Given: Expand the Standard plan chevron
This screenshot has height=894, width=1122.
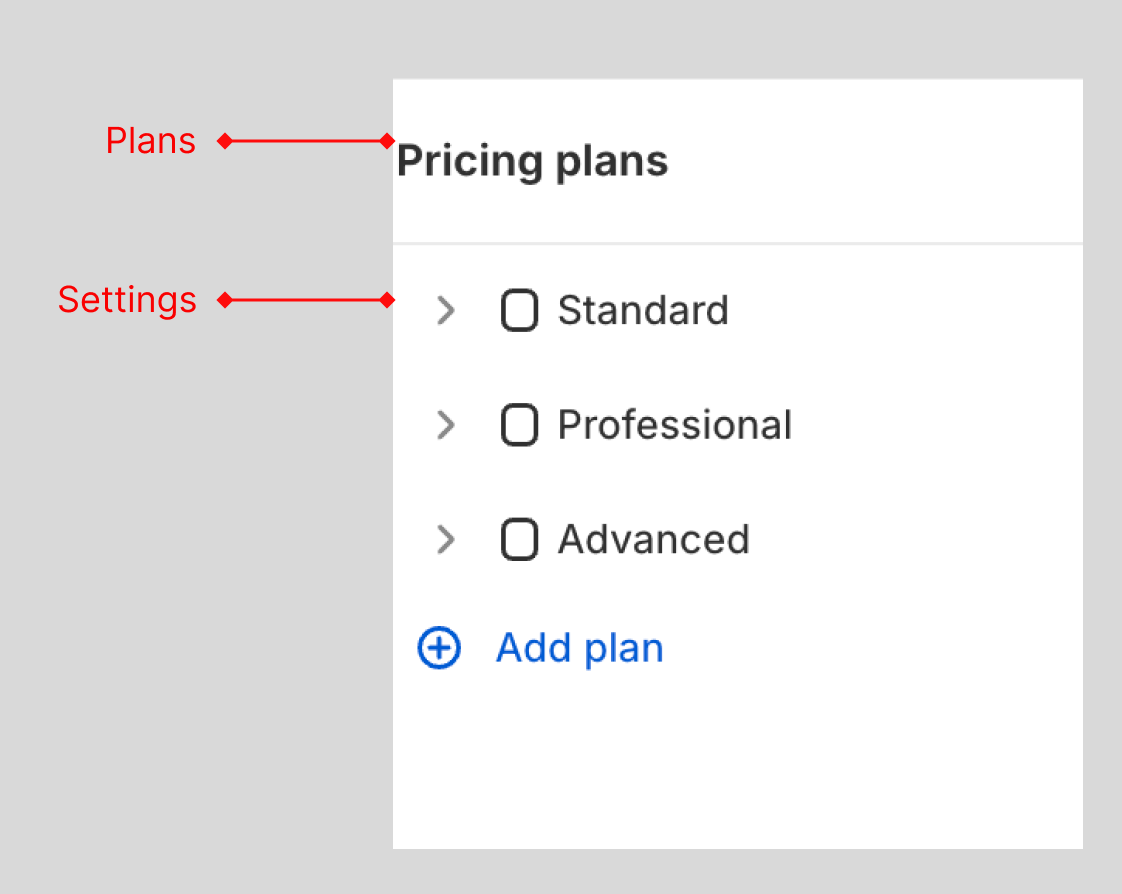Looking at the screenshot, I should [446, 311].
